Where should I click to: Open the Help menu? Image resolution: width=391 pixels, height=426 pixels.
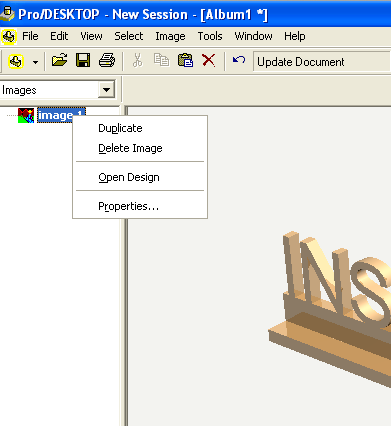295,36
